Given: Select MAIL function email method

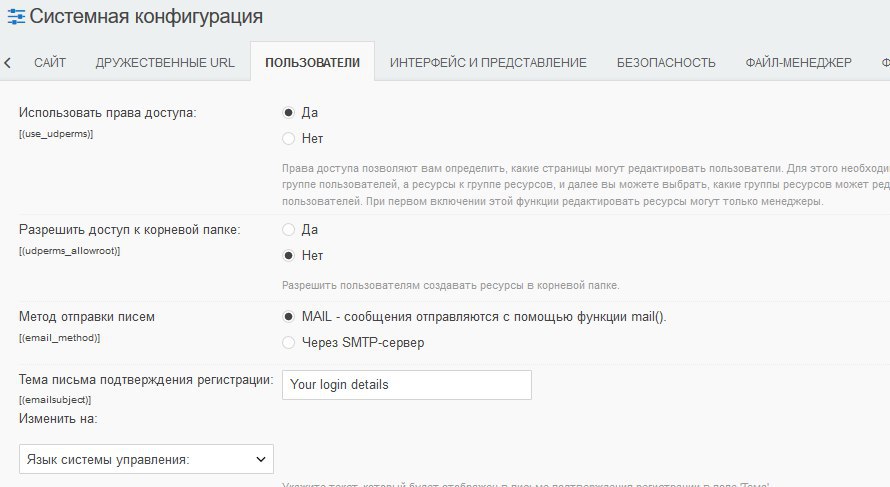Looking at the screenshot, I should 288,317.
